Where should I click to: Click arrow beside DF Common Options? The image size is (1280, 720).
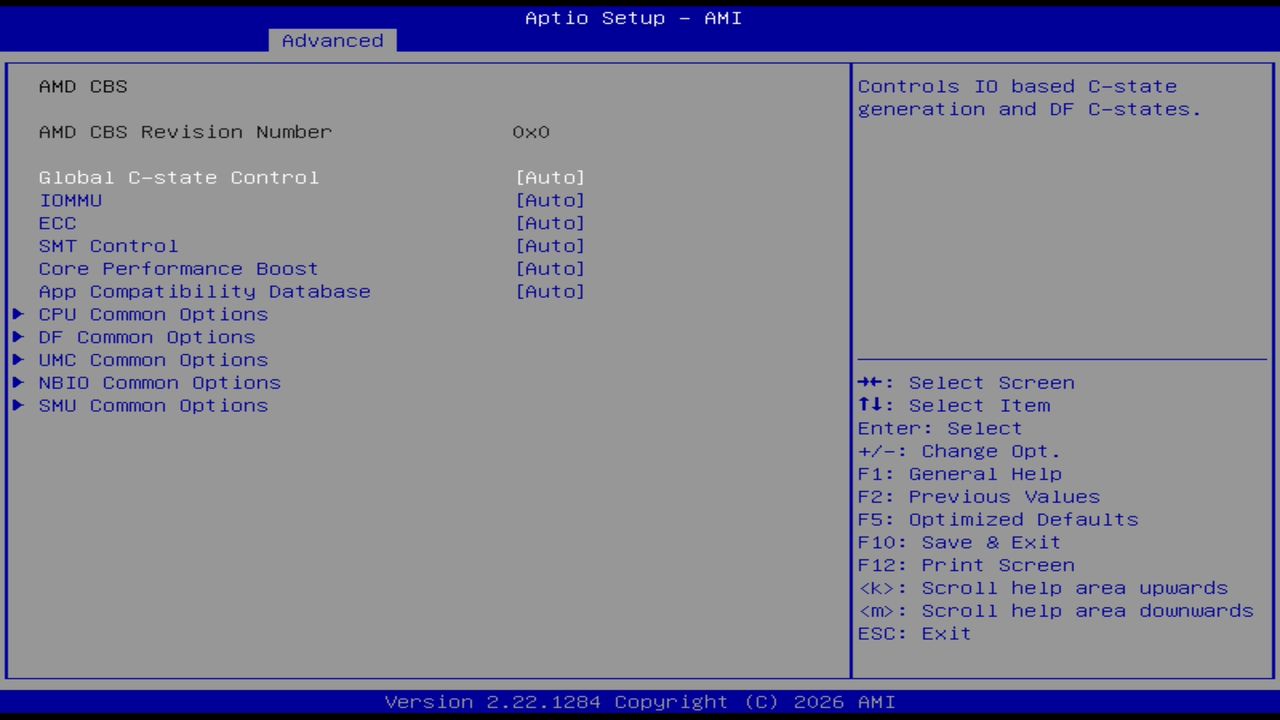click(x=18, y=337)
